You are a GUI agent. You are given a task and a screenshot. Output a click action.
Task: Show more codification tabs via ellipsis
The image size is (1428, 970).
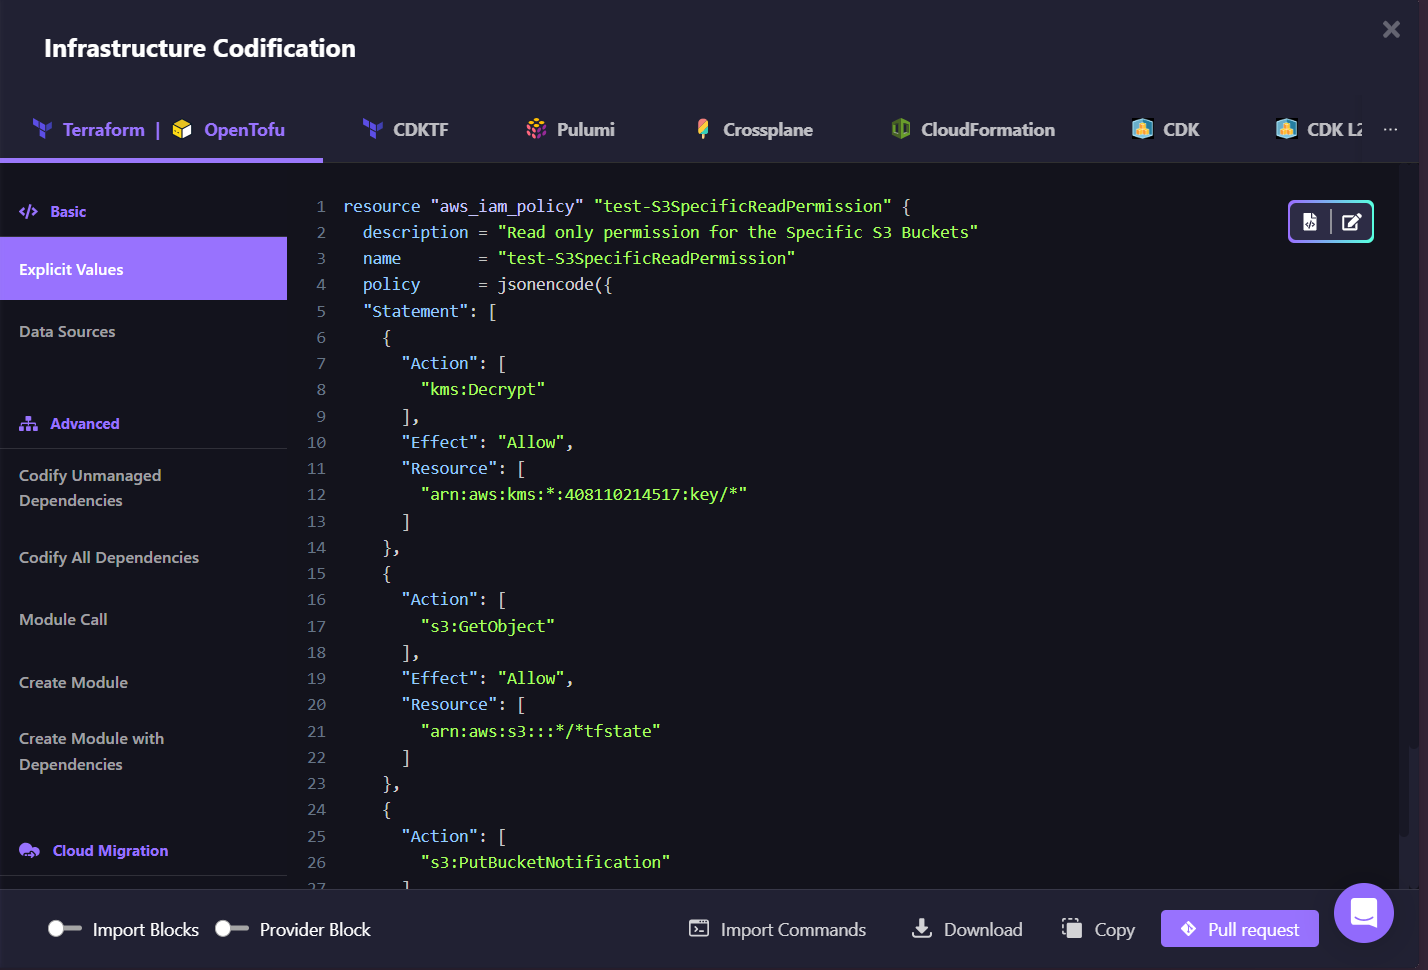coord(1390,129)
